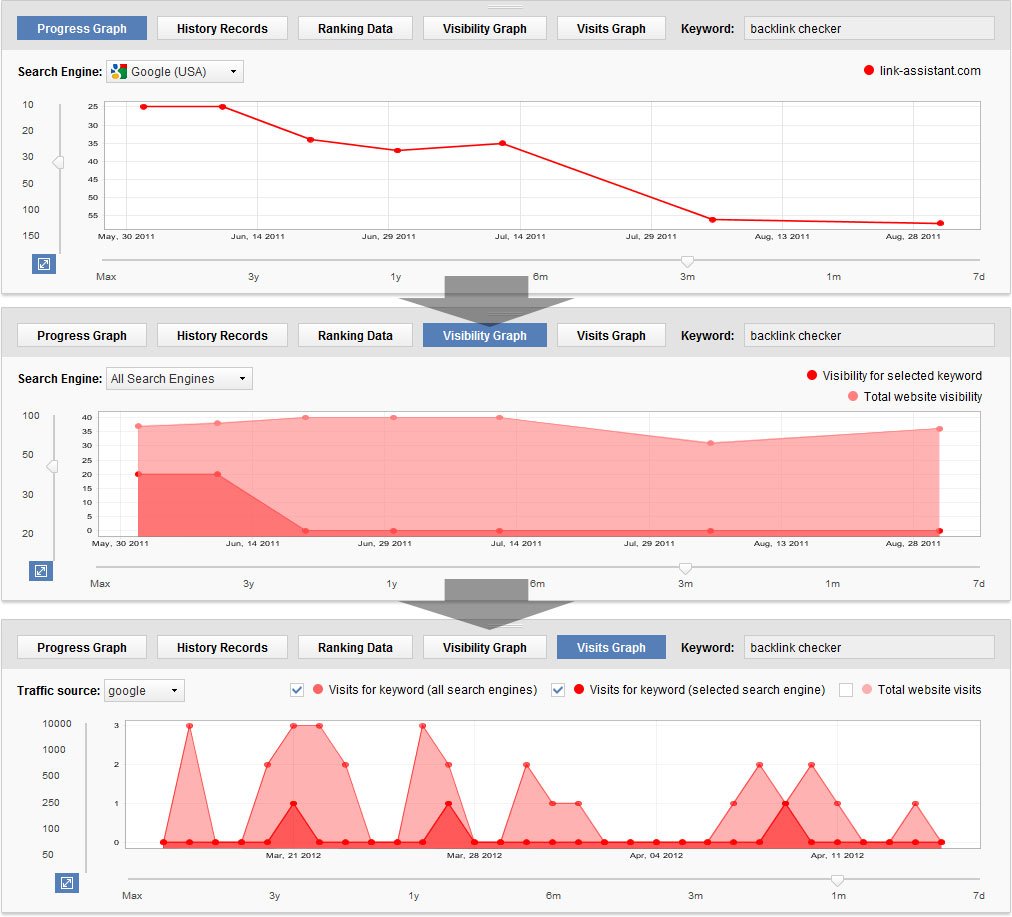Open Google (USA) search engine dropdown
This screenshot has width=1012, height=917.
click(x=175, y=72)
